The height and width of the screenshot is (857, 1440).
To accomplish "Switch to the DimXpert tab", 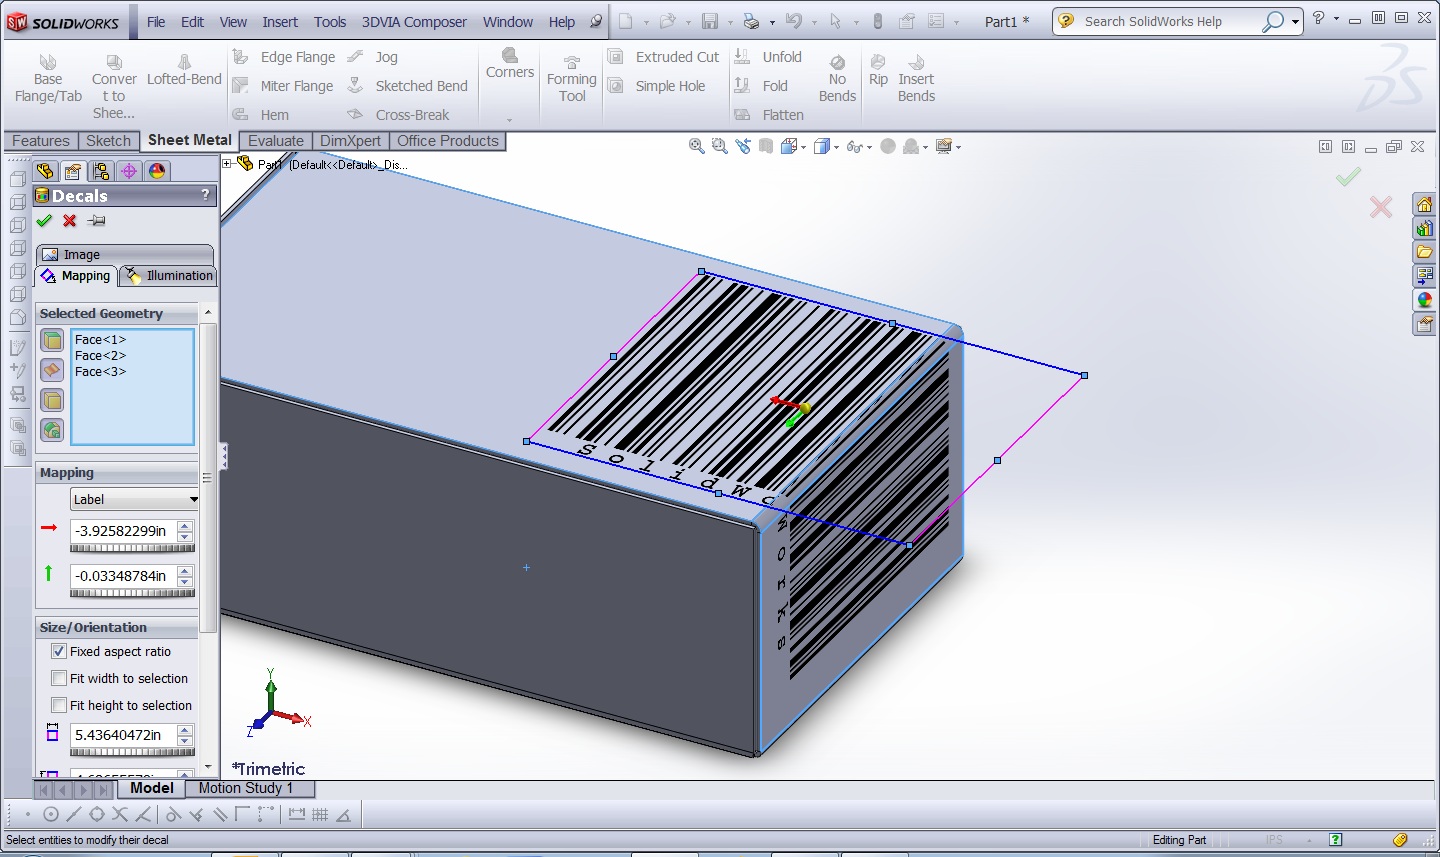I will [350, 141].
